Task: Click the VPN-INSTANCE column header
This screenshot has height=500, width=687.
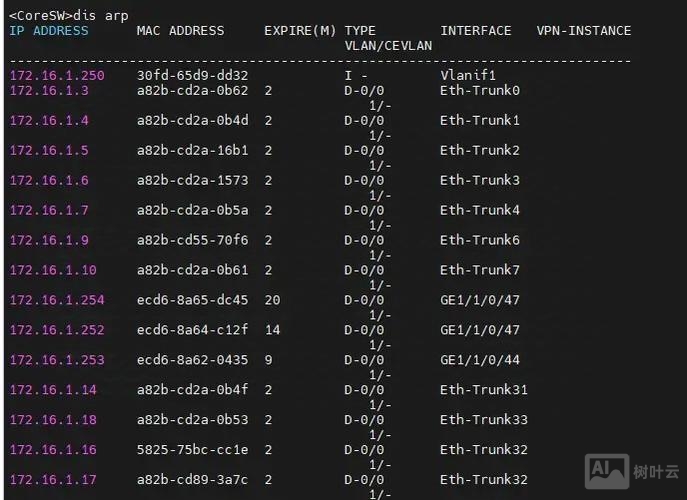Action: coord(583,31)
